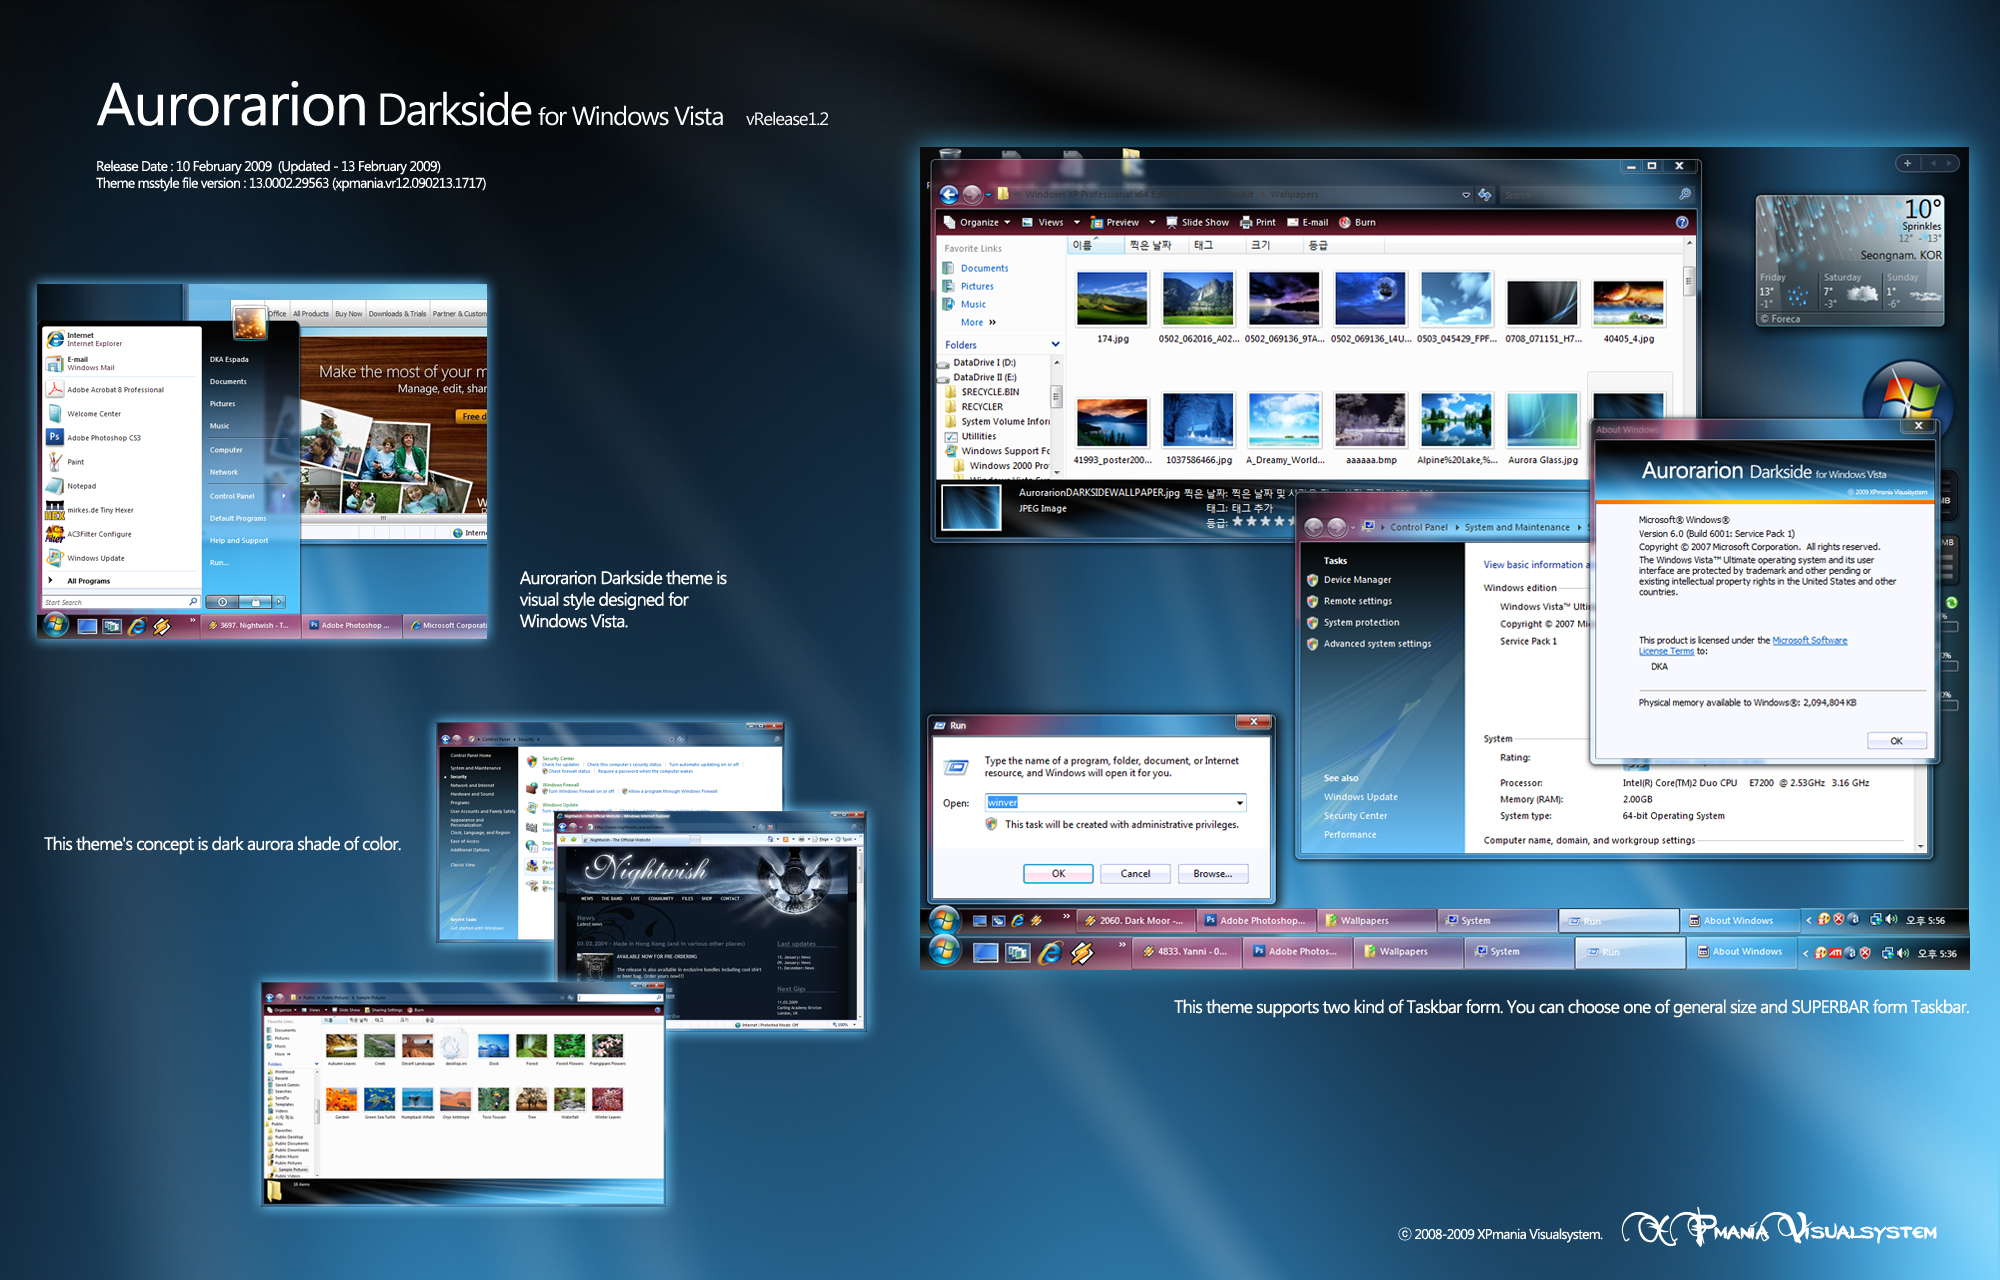
Task: Click the lock button in Start menu
Action: point(256,602)
